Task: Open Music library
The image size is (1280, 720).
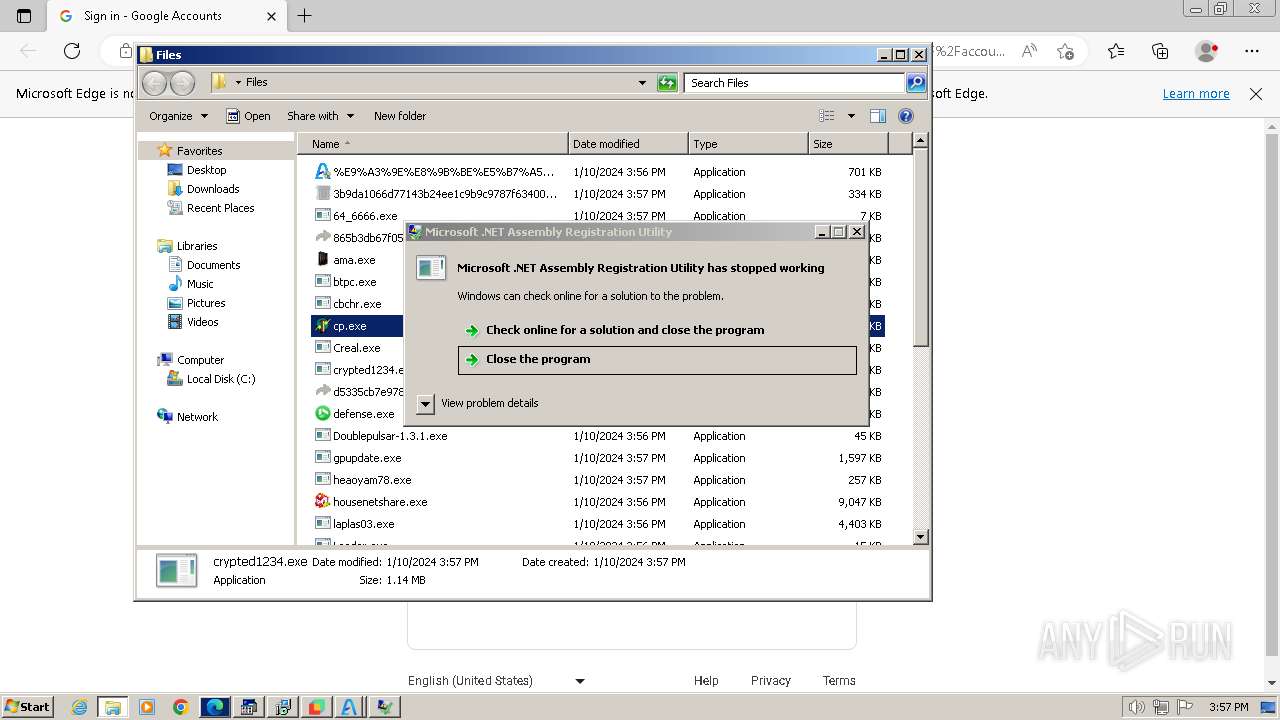Action: pos(200,284)
